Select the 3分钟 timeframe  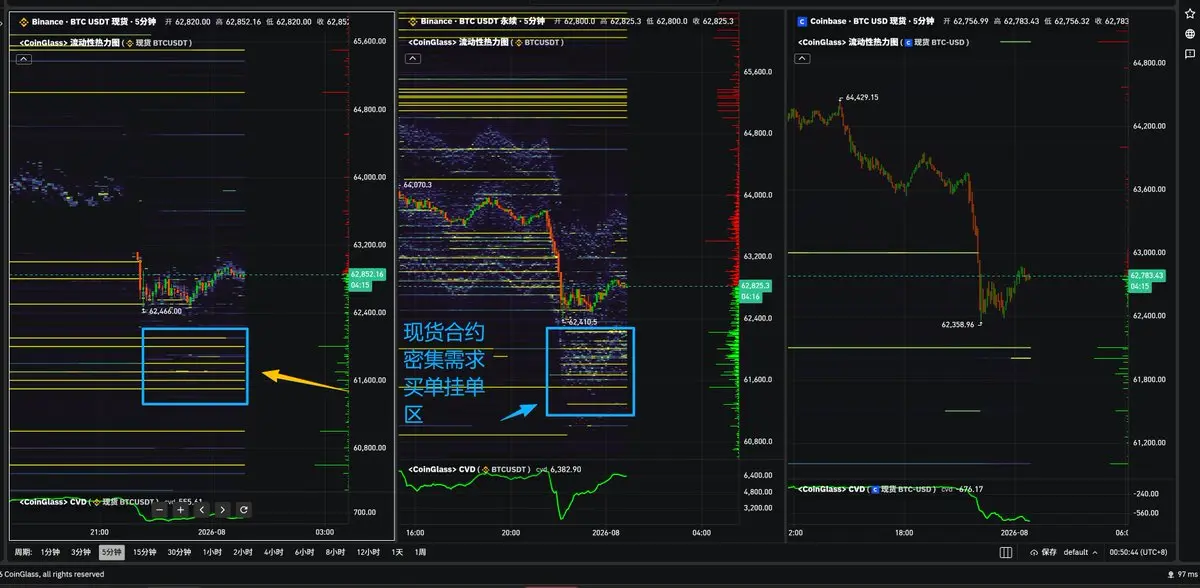(x=81, y=552)
